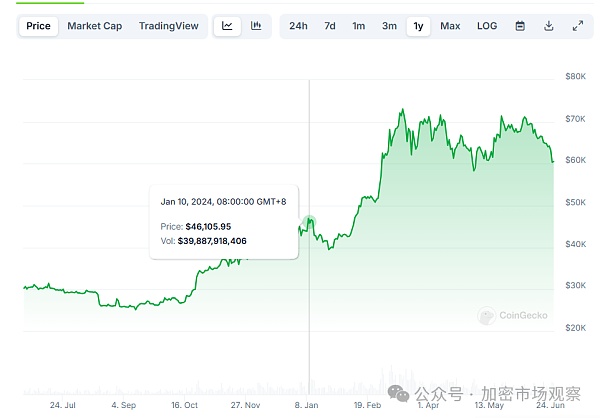Choose the 3m time range
This screenshot has height=418, width=600.
click(389, 25)
